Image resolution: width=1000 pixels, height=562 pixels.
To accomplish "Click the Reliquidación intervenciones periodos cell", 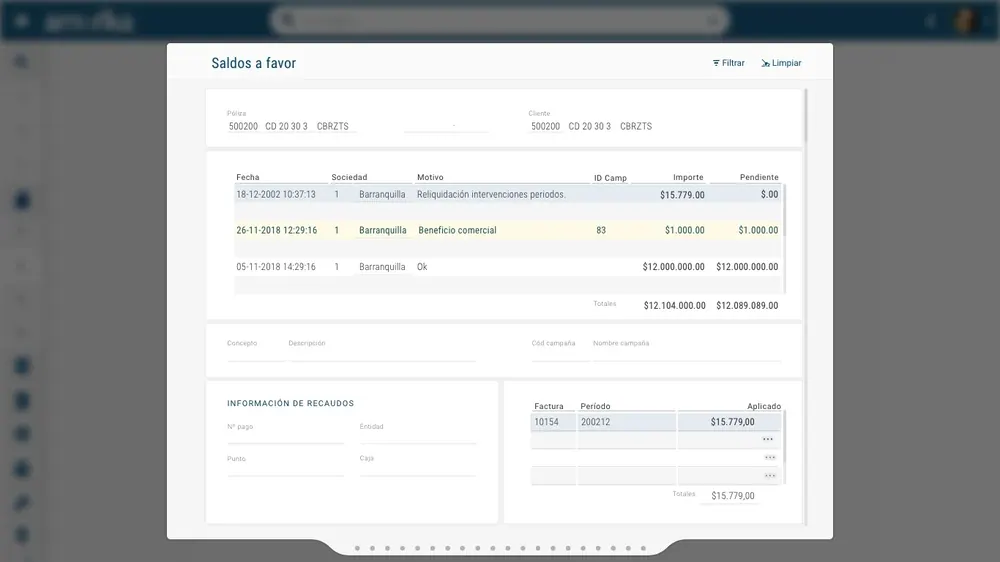I will [491, 195].
